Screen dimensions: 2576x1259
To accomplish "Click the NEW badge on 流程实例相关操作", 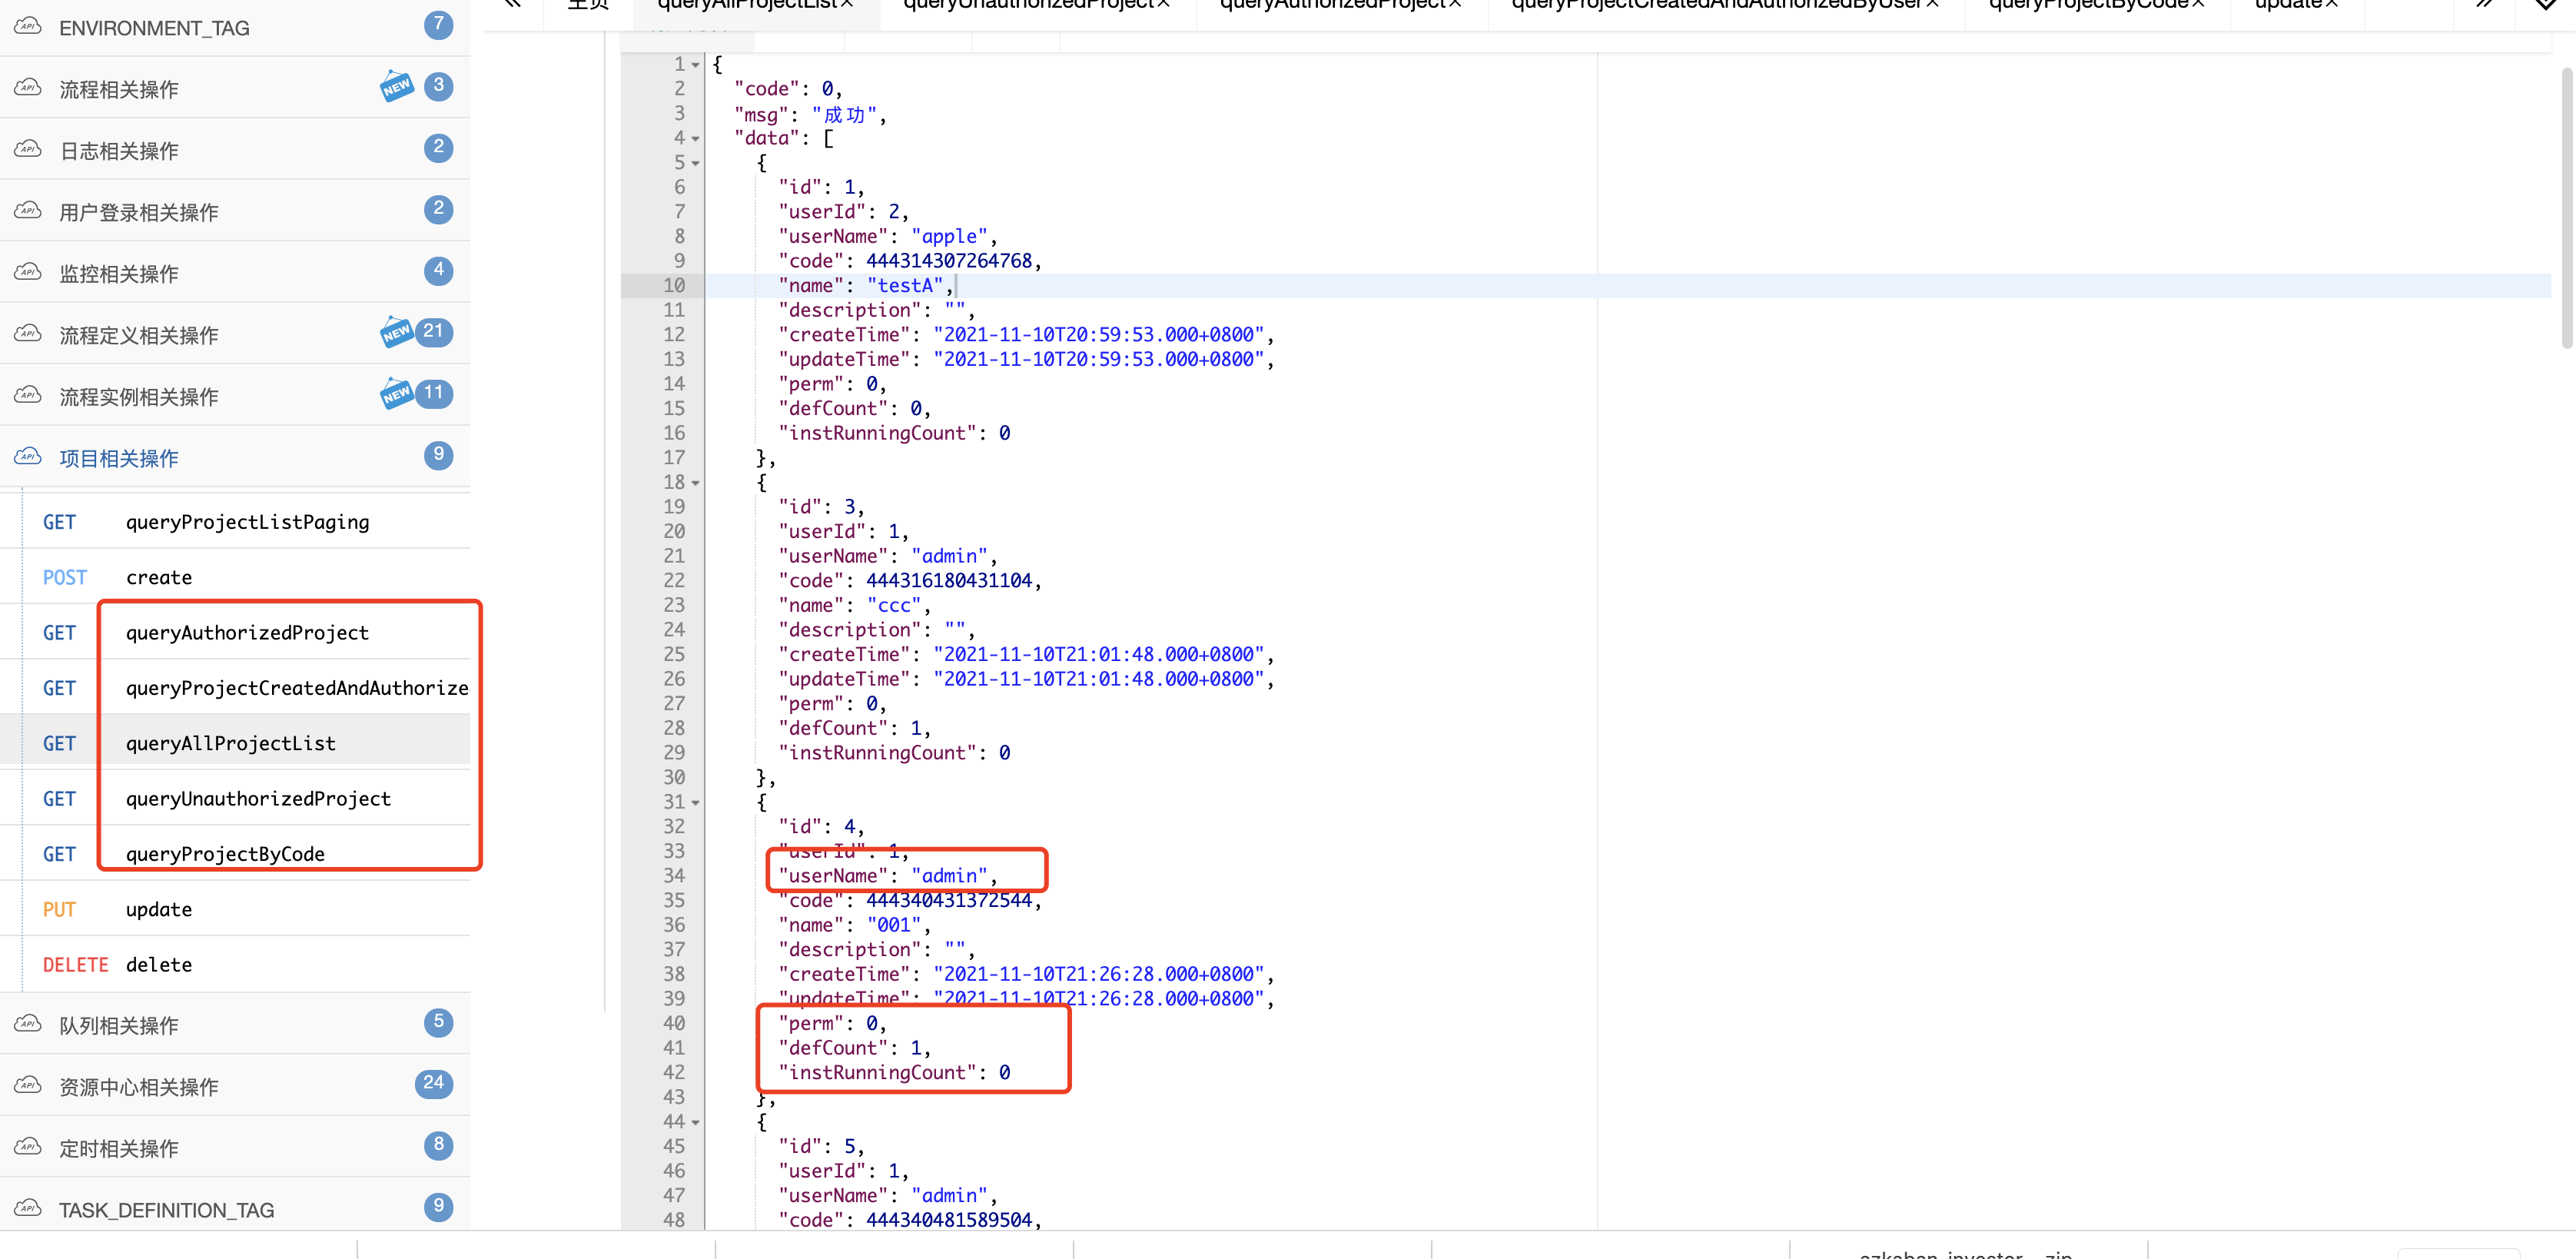I will pyautogui.click(x=396, y=394).
